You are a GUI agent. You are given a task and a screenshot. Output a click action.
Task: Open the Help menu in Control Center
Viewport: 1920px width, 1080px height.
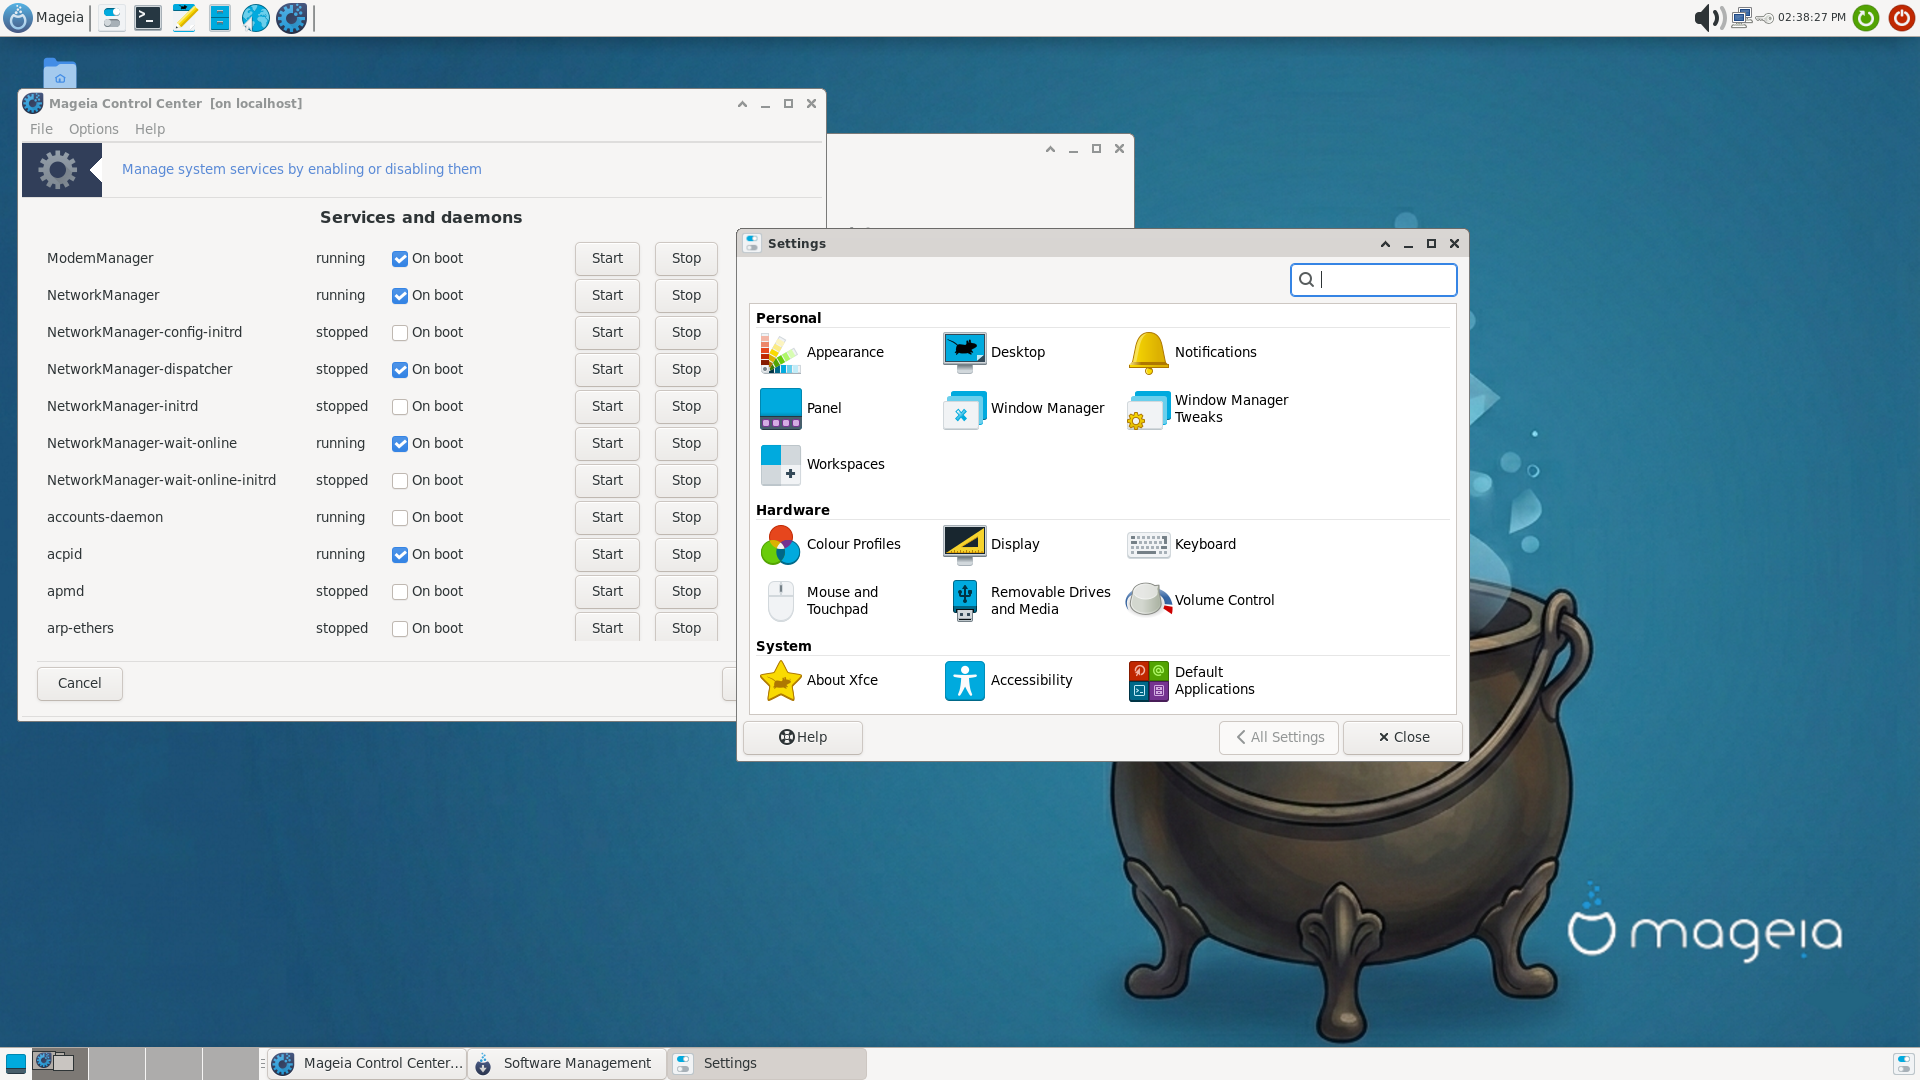150,129
